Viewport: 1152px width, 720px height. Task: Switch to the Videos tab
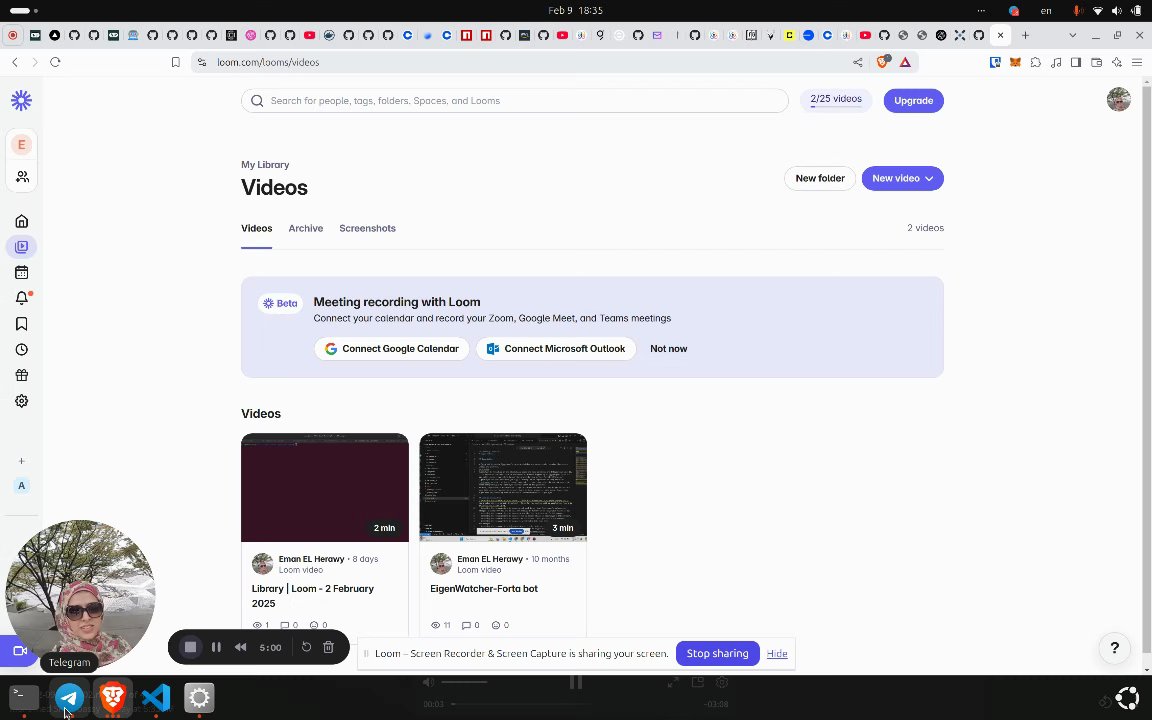256,228
